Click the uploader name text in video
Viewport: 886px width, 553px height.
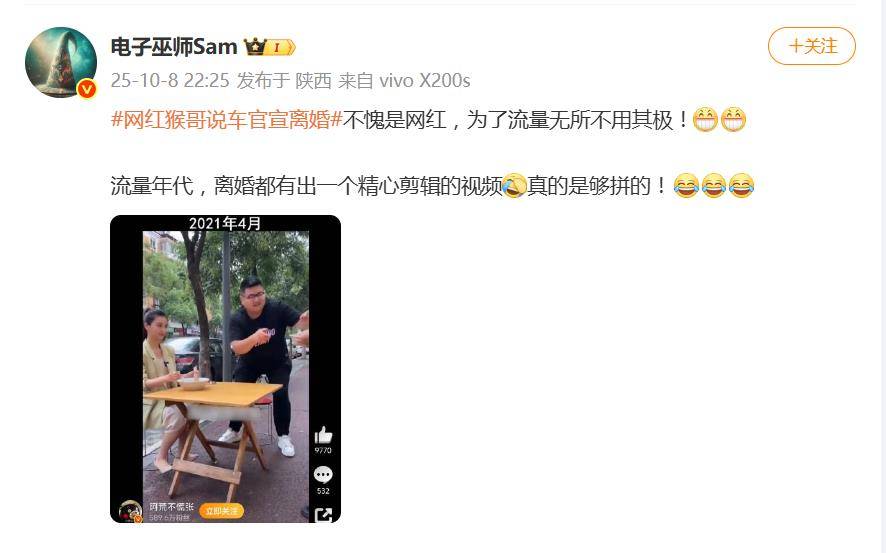pos(172,507)
